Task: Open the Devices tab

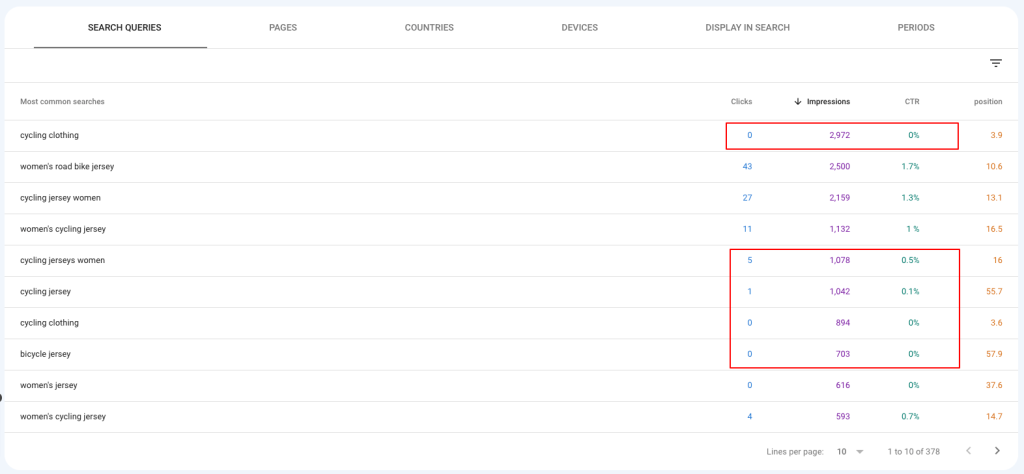Action: (579, 27)
